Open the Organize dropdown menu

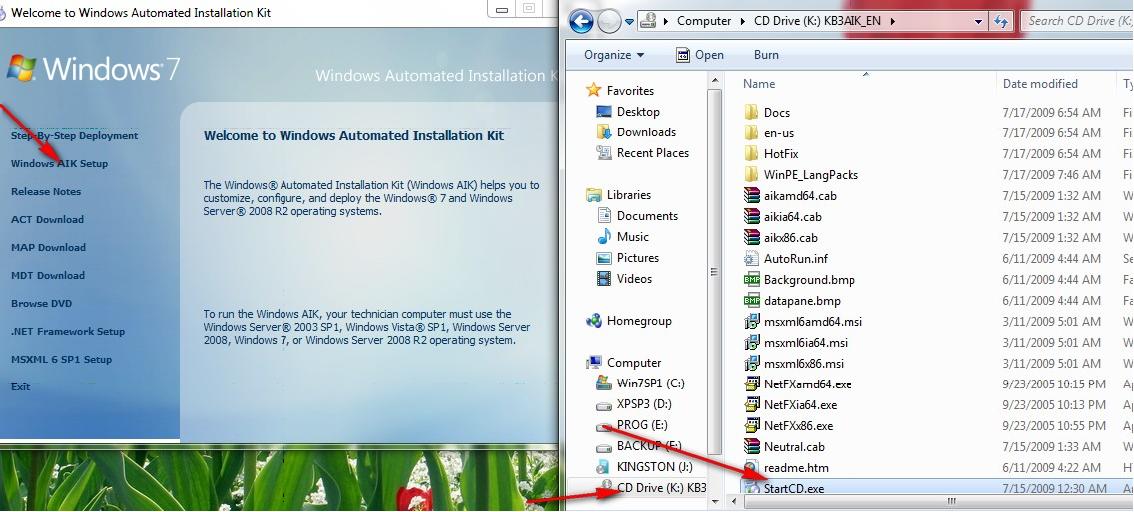pos(614,55)
